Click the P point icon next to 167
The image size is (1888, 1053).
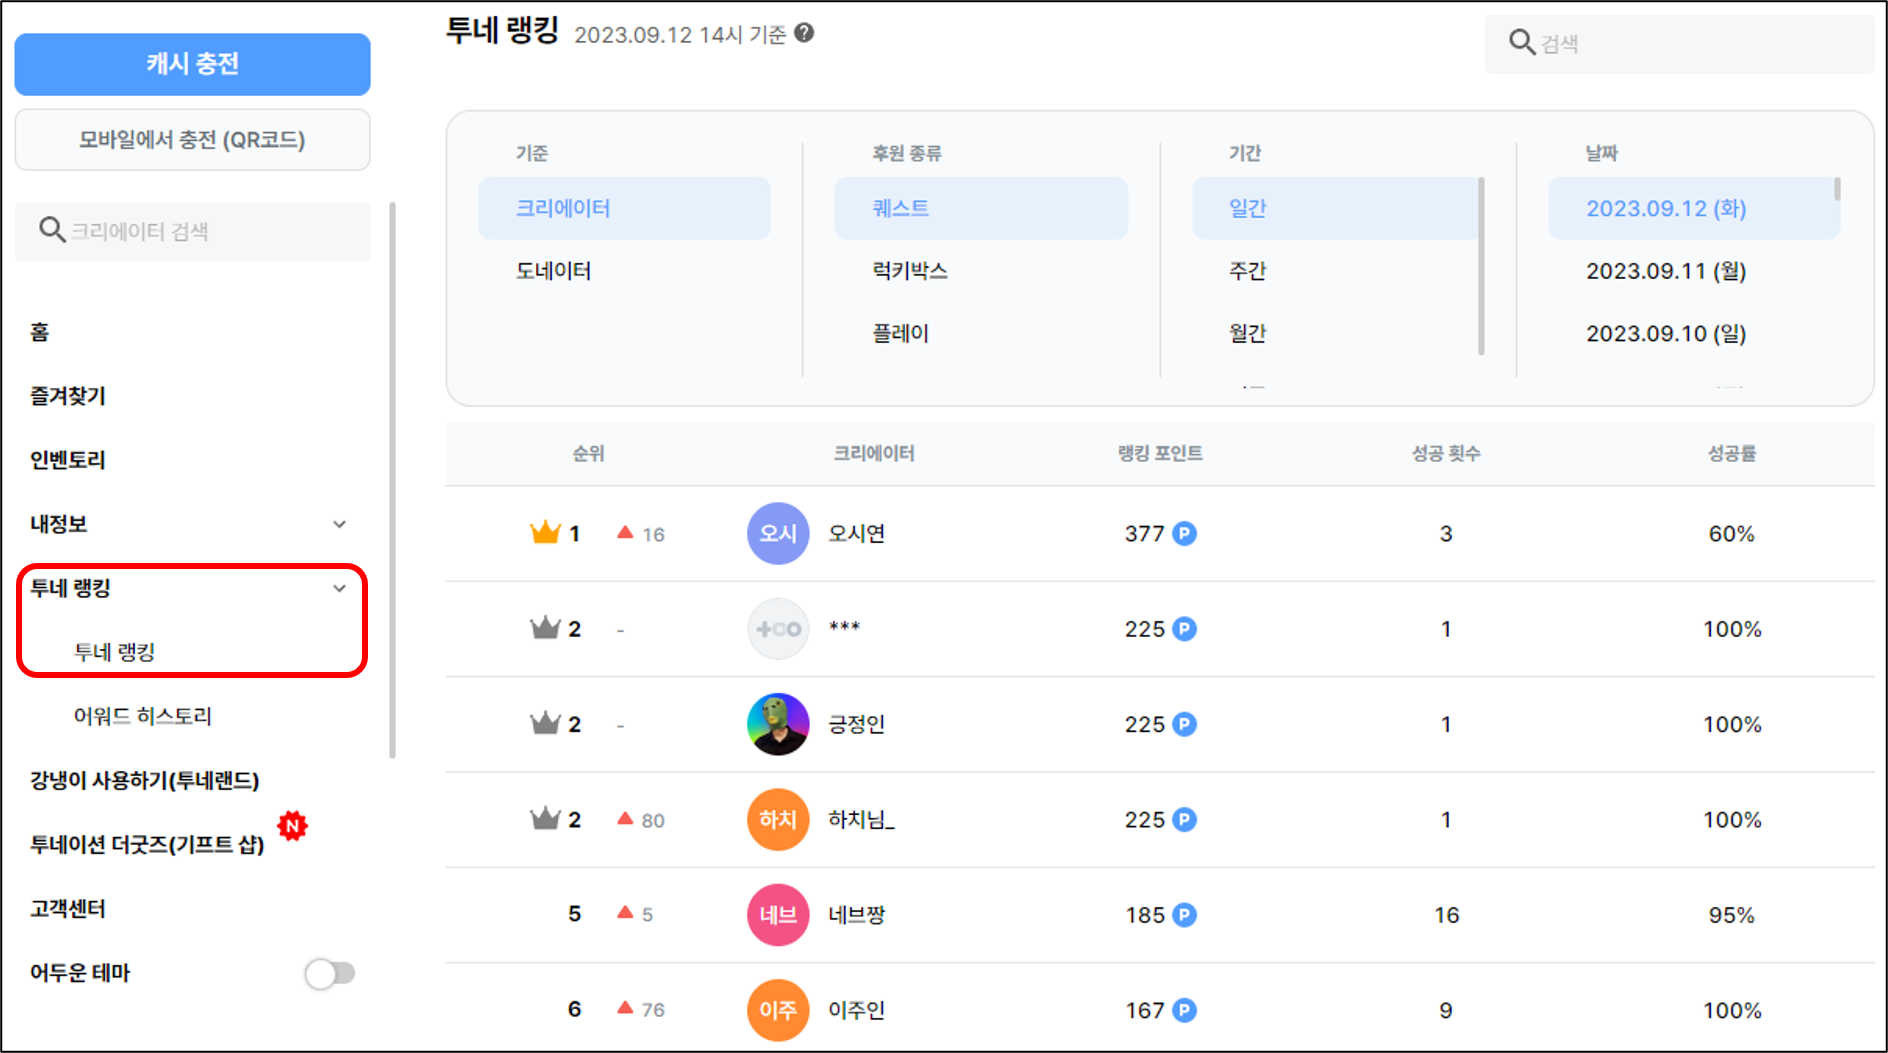(x=1185, y=1010)
